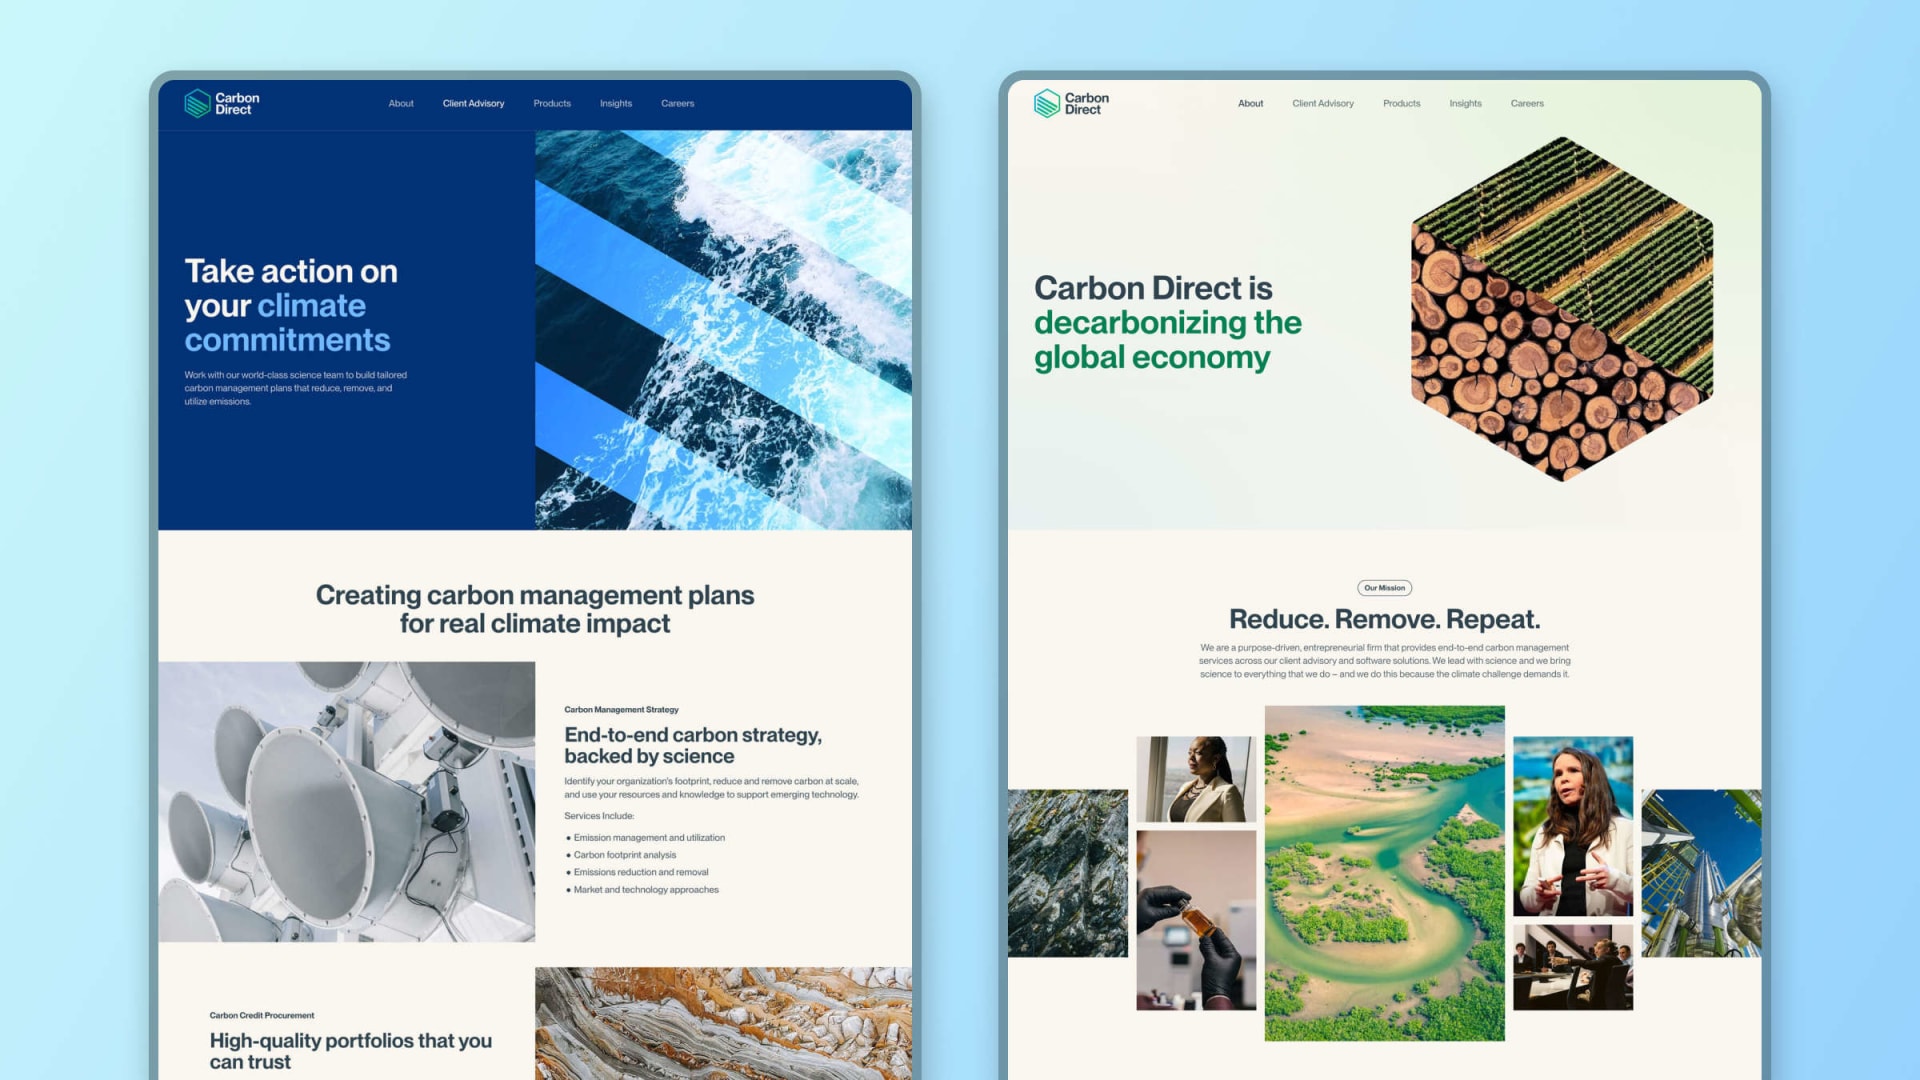1920x1080 pixels.
Task: Click 'Creating carbon management plans' heading
Action: point(535,608)
